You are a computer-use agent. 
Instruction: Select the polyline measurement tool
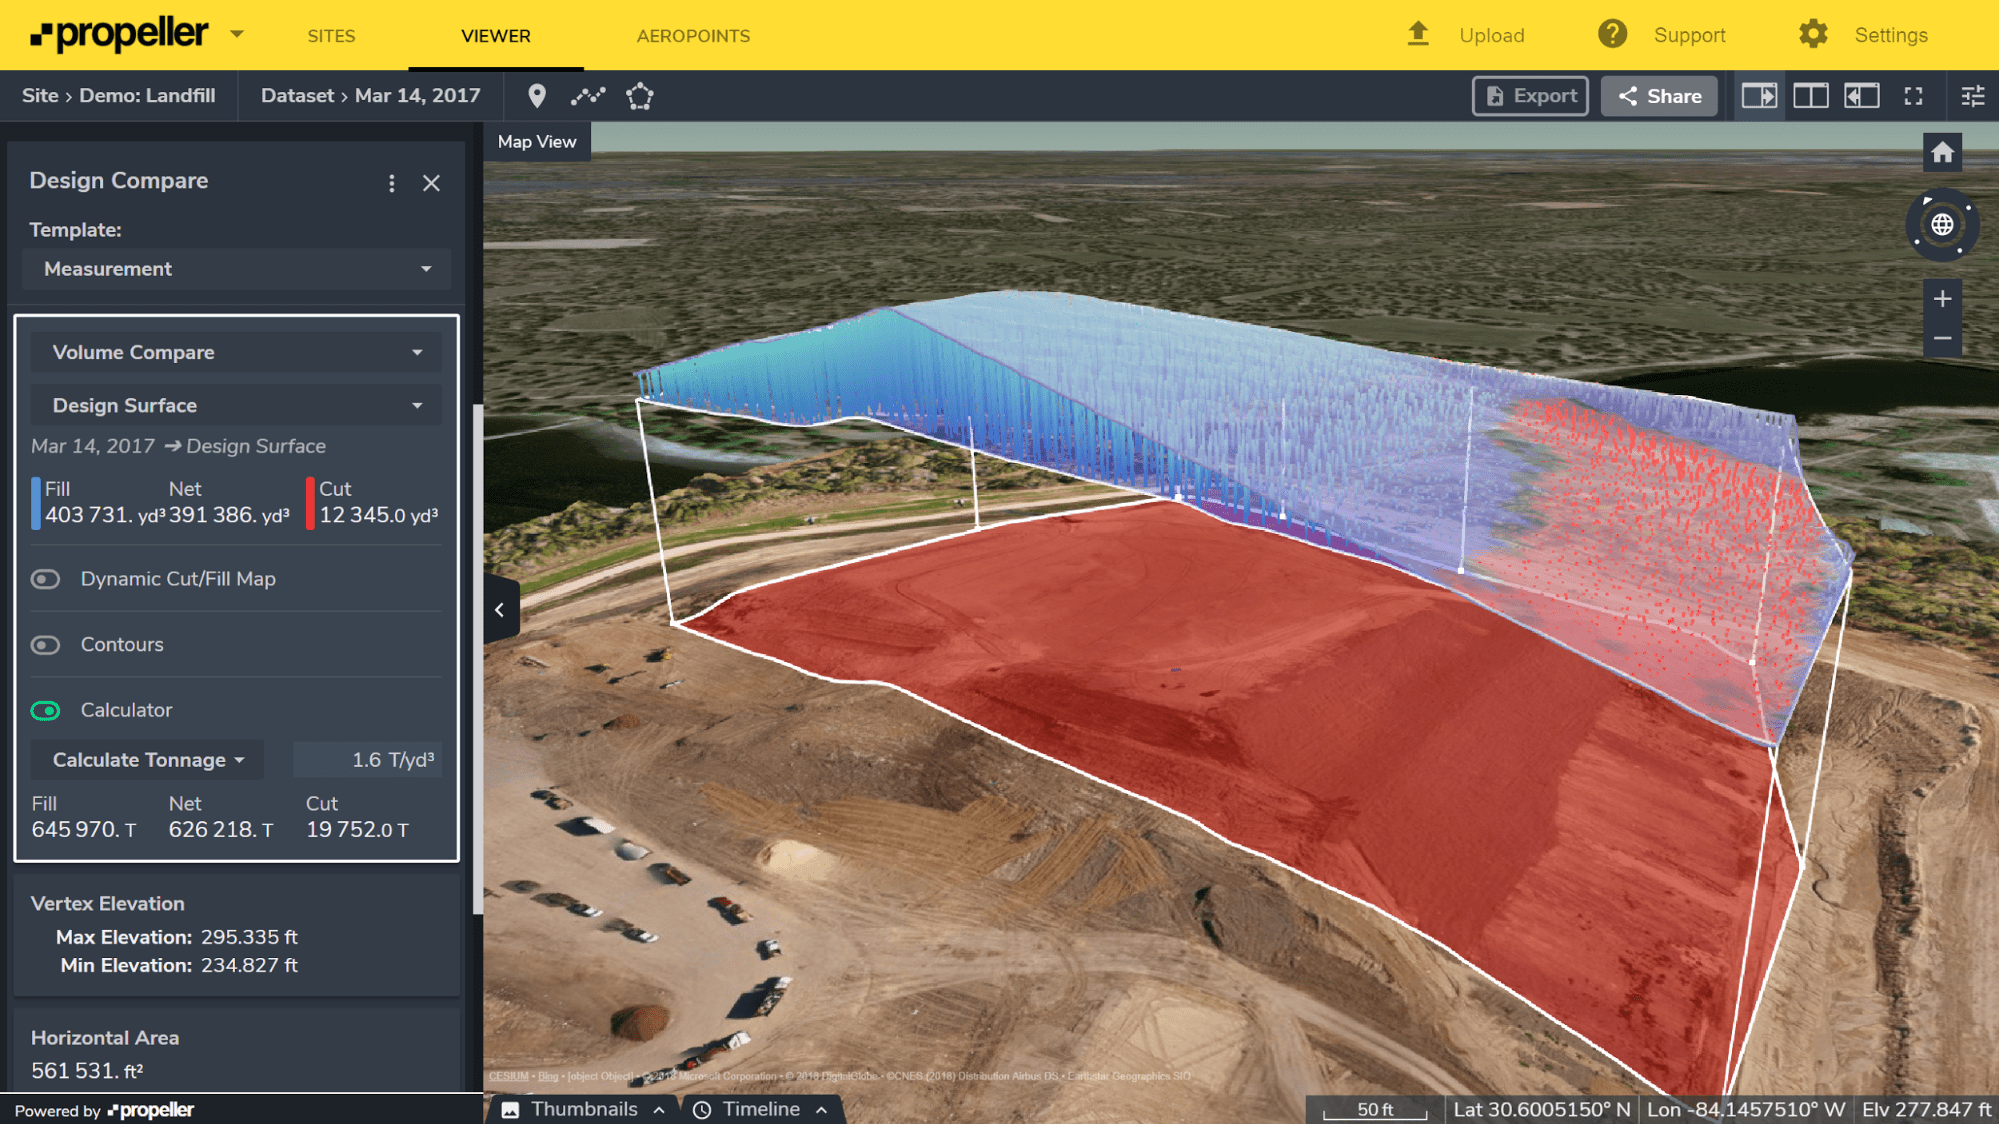[588, 95]
